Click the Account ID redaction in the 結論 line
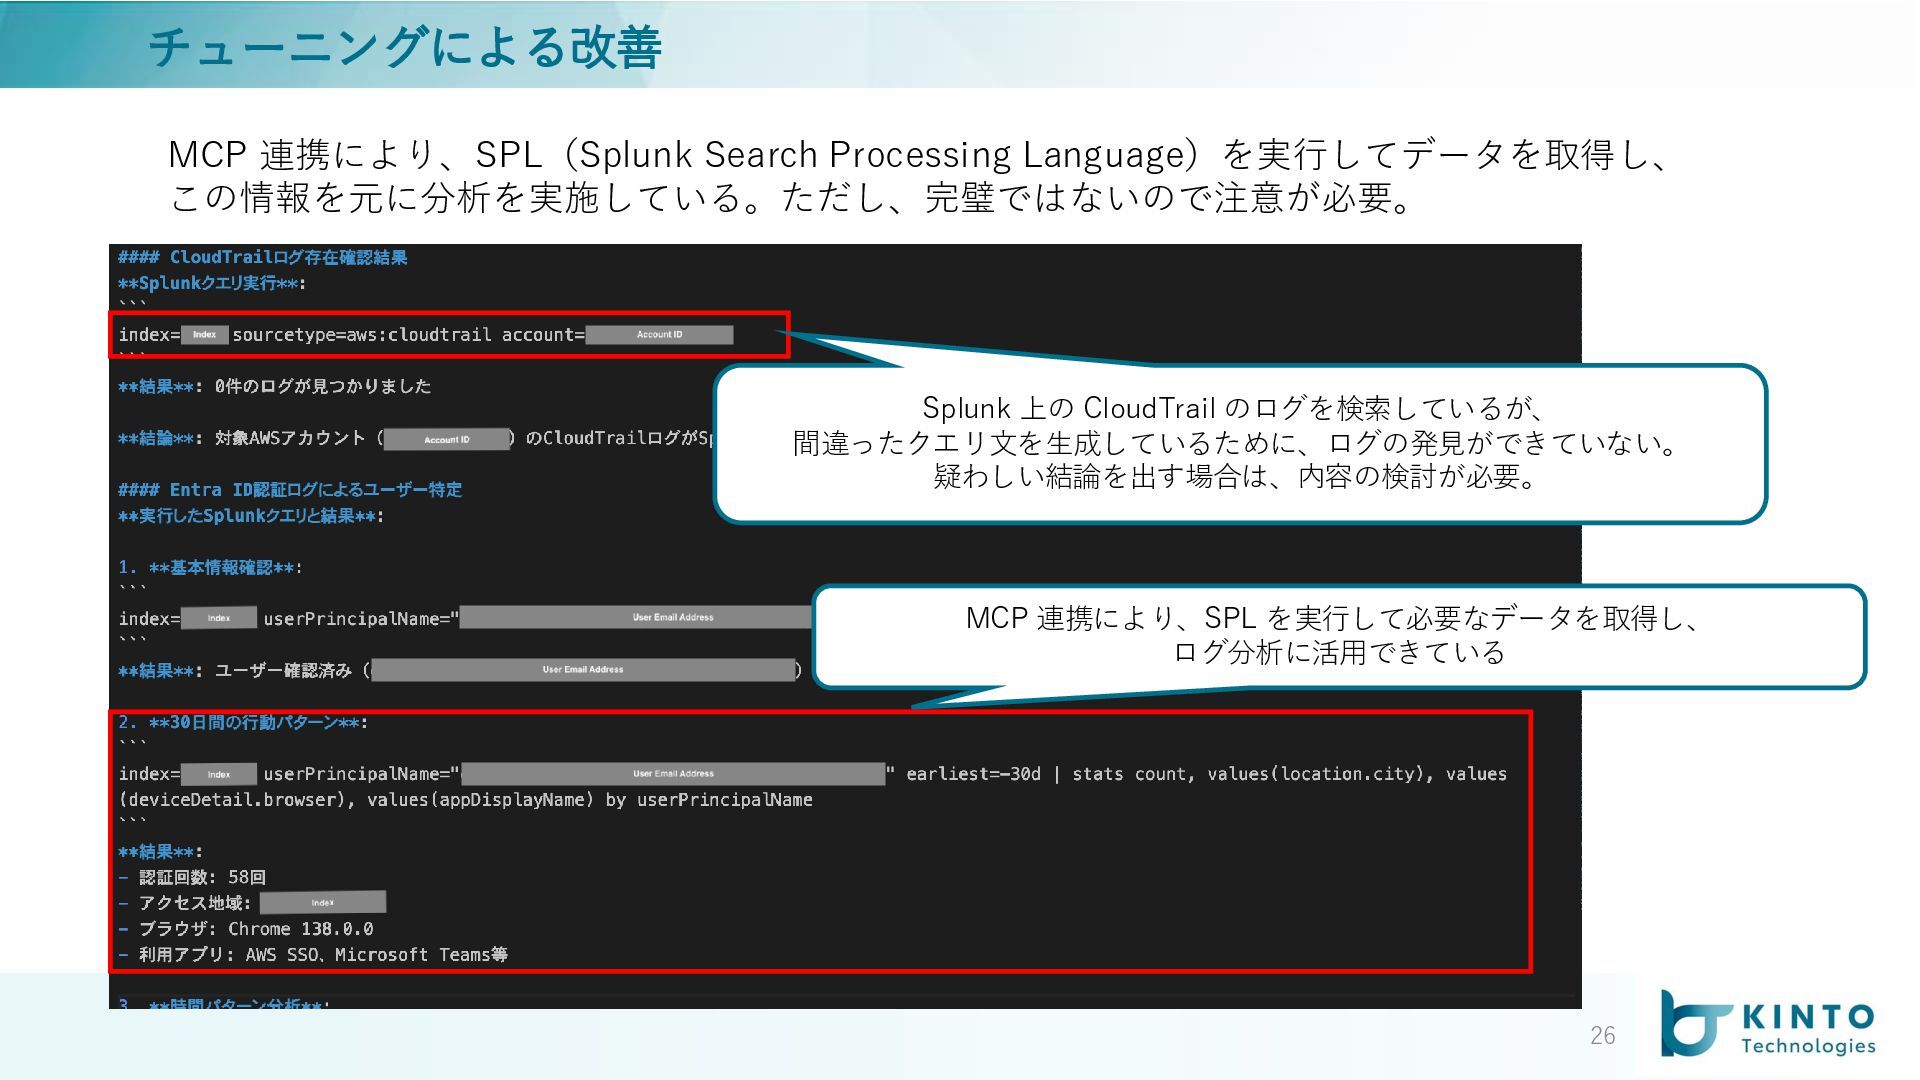The height and width of the screenshot is (1080, 1920). click(446, 439)
